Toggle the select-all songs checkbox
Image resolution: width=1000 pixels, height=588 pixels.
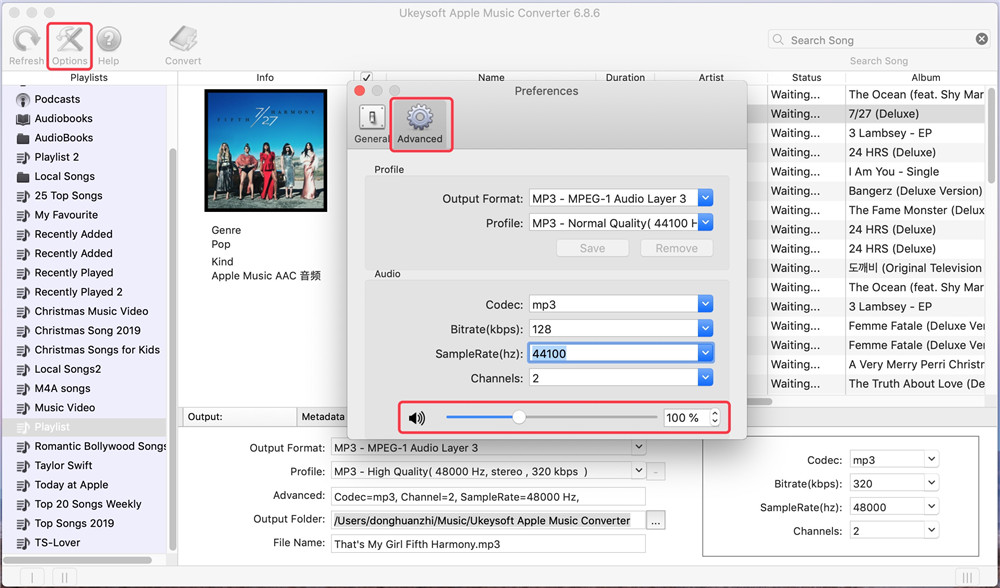367,77
